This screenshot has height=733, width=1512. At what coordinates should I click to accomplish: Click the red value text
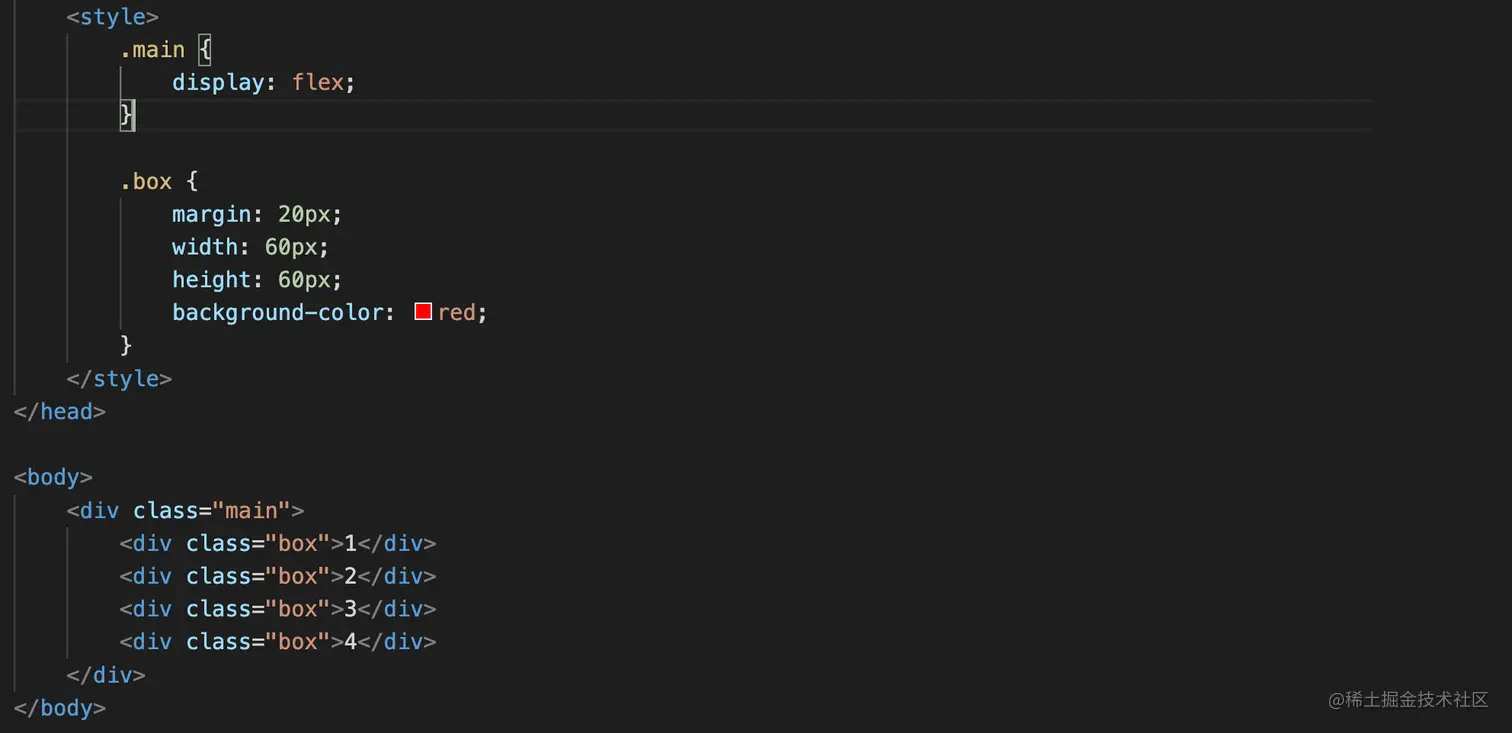point(456,313)
